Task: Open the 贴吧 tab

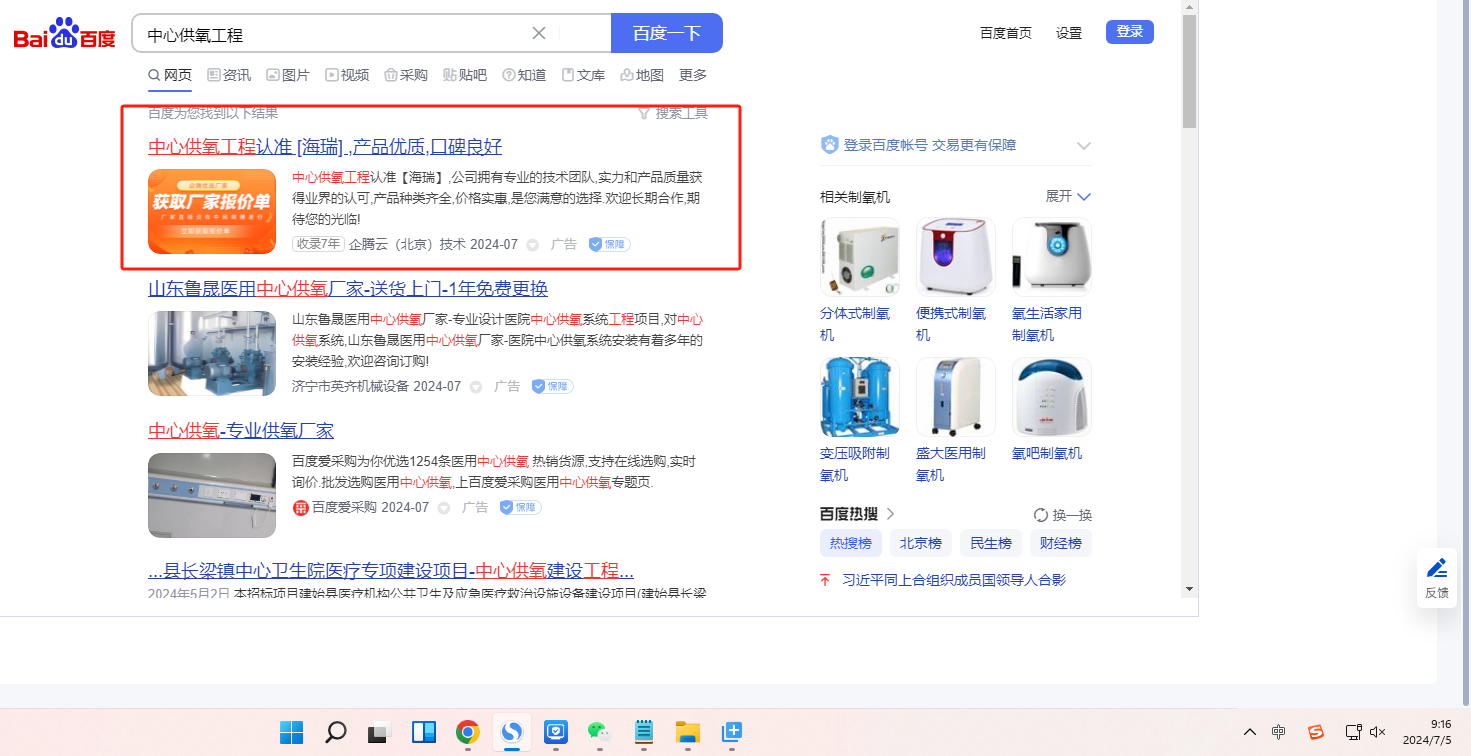Action: click(465, 75)
